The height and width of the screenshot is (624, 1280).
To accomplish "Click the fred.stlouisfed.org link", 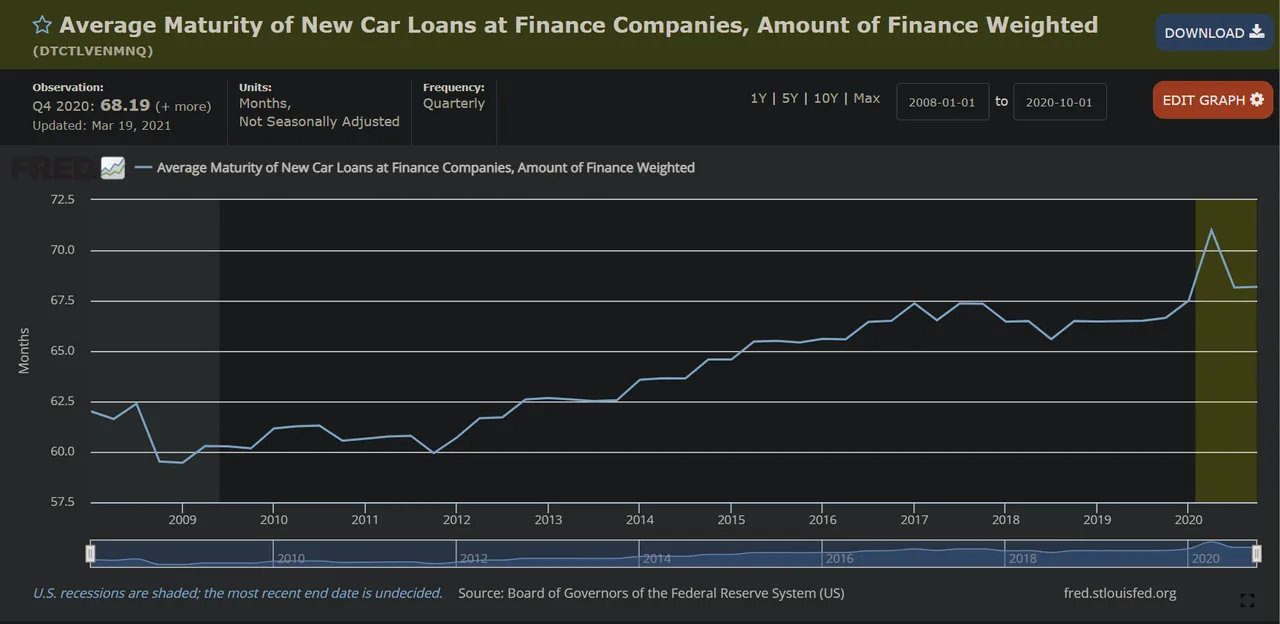I will point(1120,593).
